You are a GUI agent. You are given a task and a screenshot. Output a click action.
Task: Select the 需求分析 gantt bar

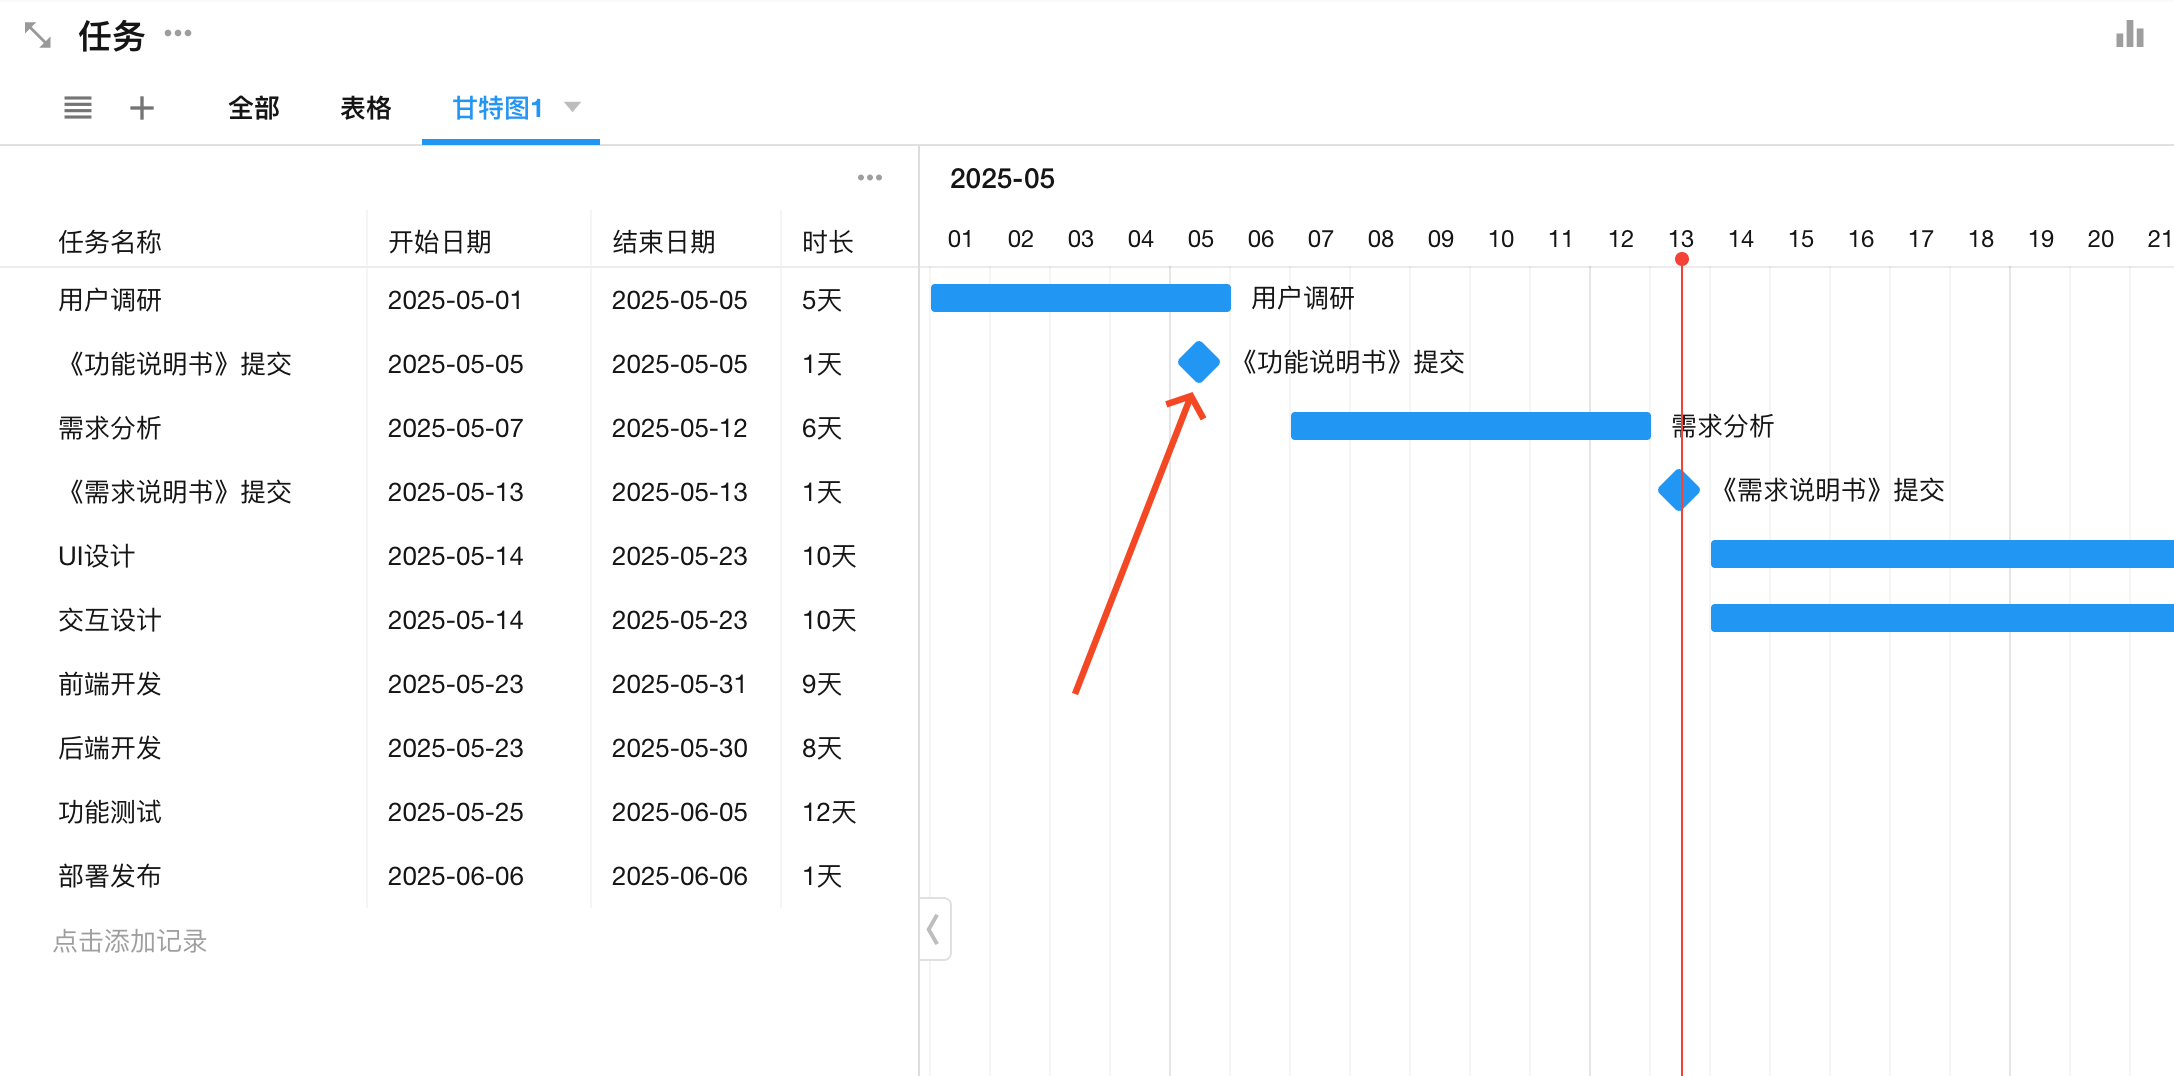pyautogui.click(x=1470, y=426)
